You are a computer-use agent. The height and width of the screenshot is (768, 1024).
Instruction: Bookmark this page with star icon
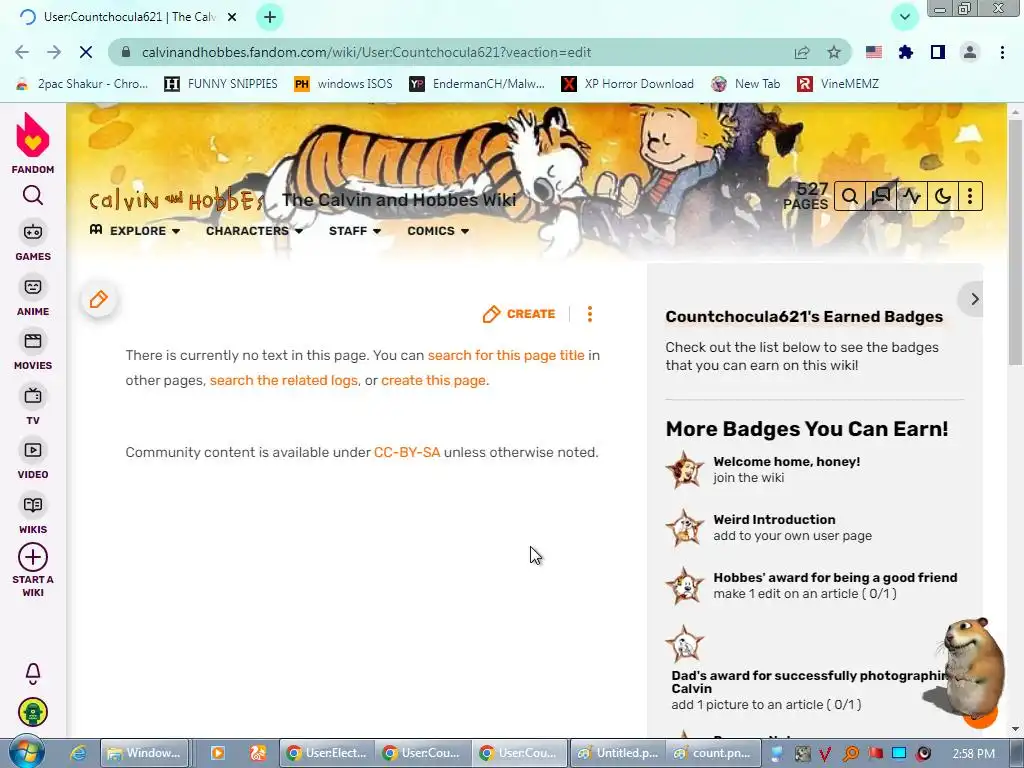834,52
